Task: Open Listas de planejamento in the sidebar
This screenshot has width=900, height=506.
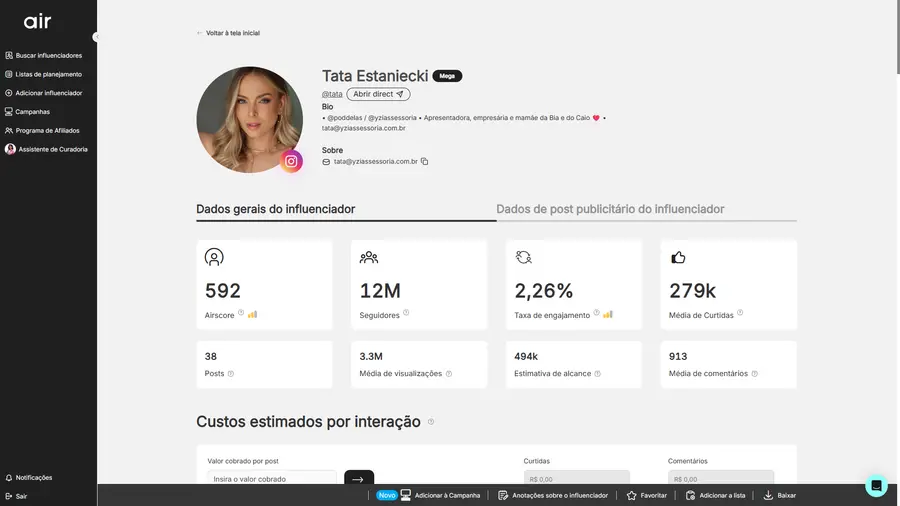Action: (x=44, y=75)
